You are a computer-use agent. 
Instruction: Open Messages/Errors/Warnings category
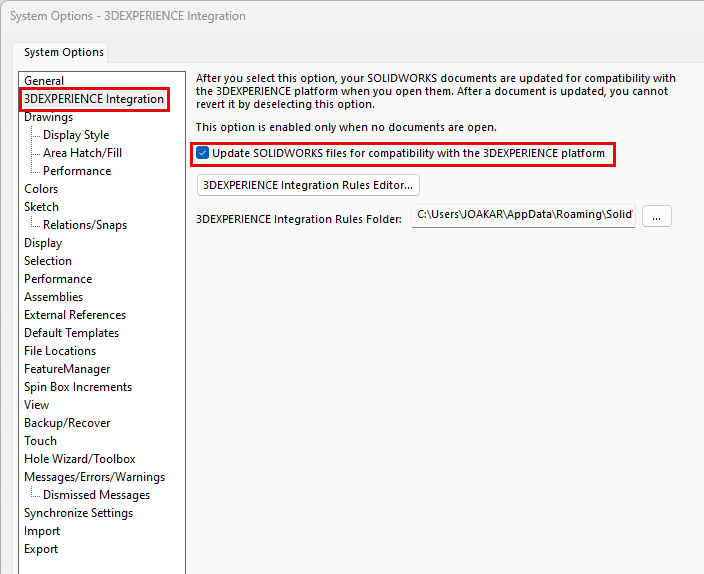tap(94, 477)
